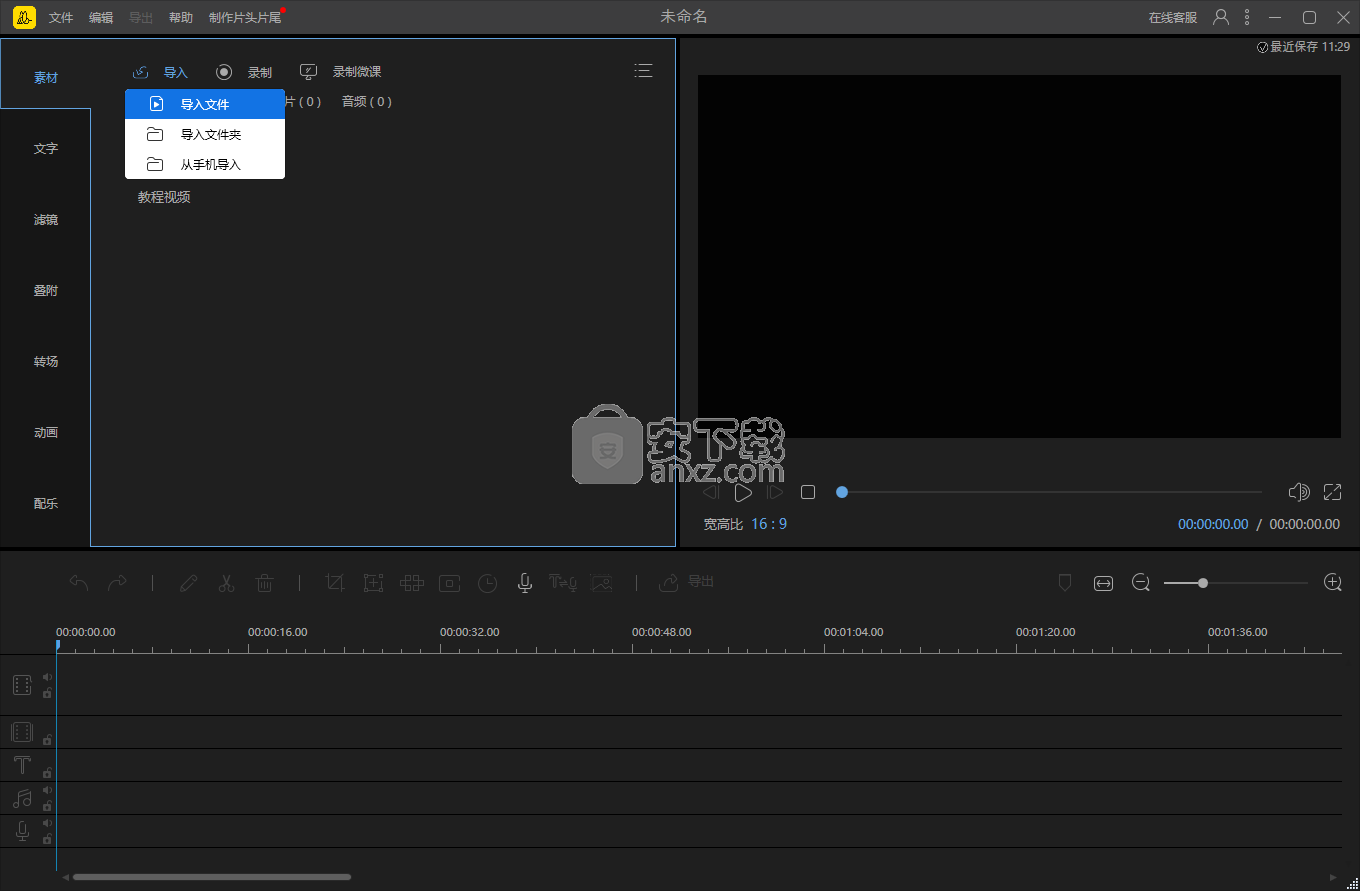Step to the previous frame
Image resolution: width=1360 pixels, height=891 pixels.
click(710, 492)
